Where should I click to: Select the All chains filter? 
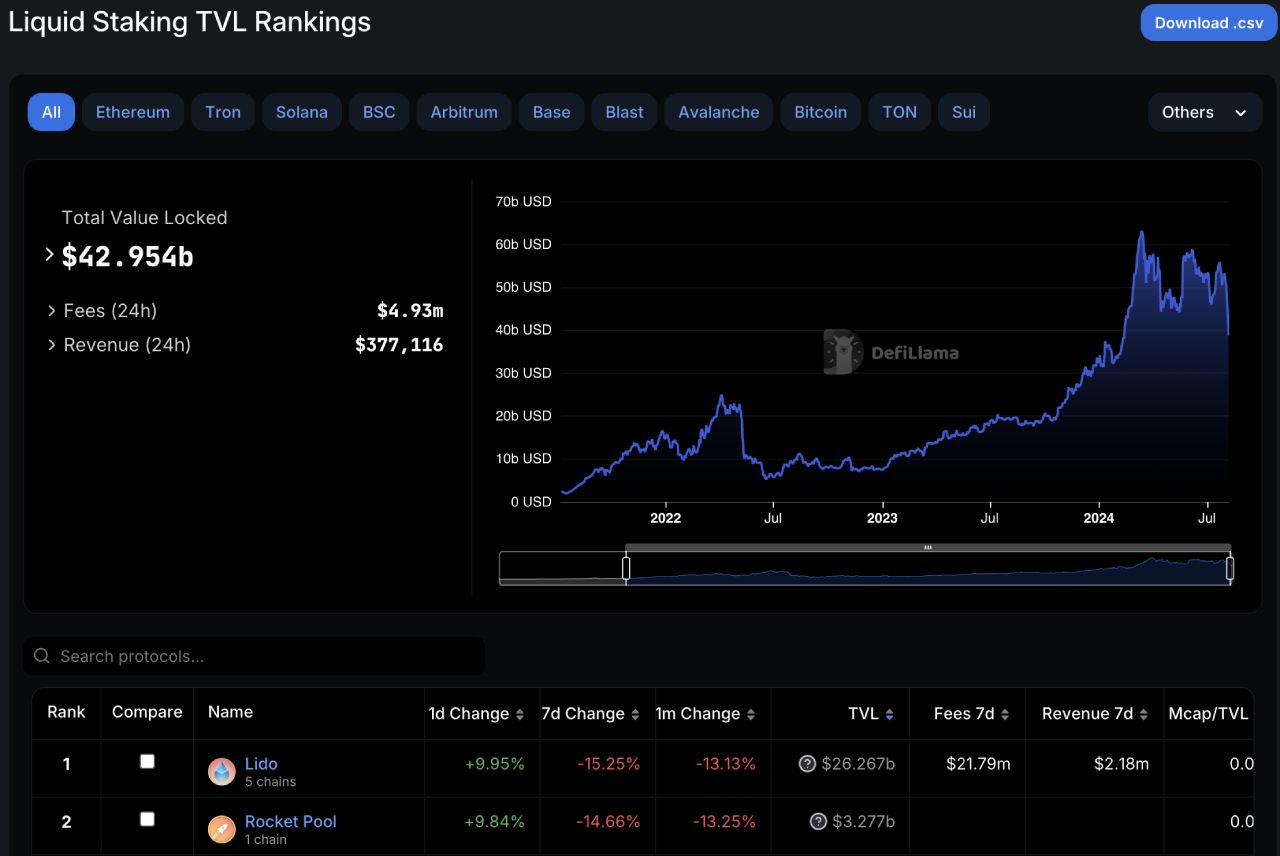tap(51, 112)
